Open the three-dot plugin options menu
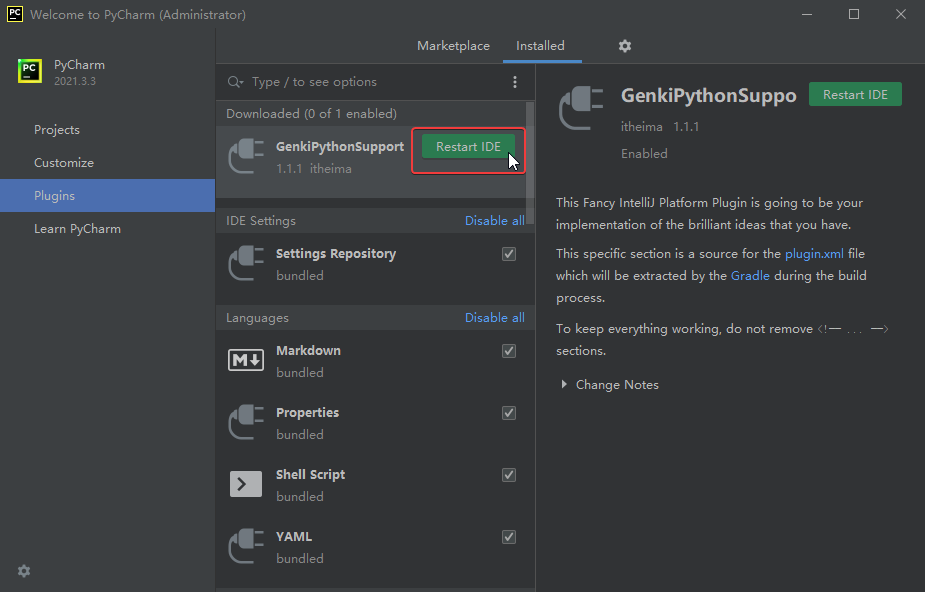925x592 pixels. [x=514, y=82]
